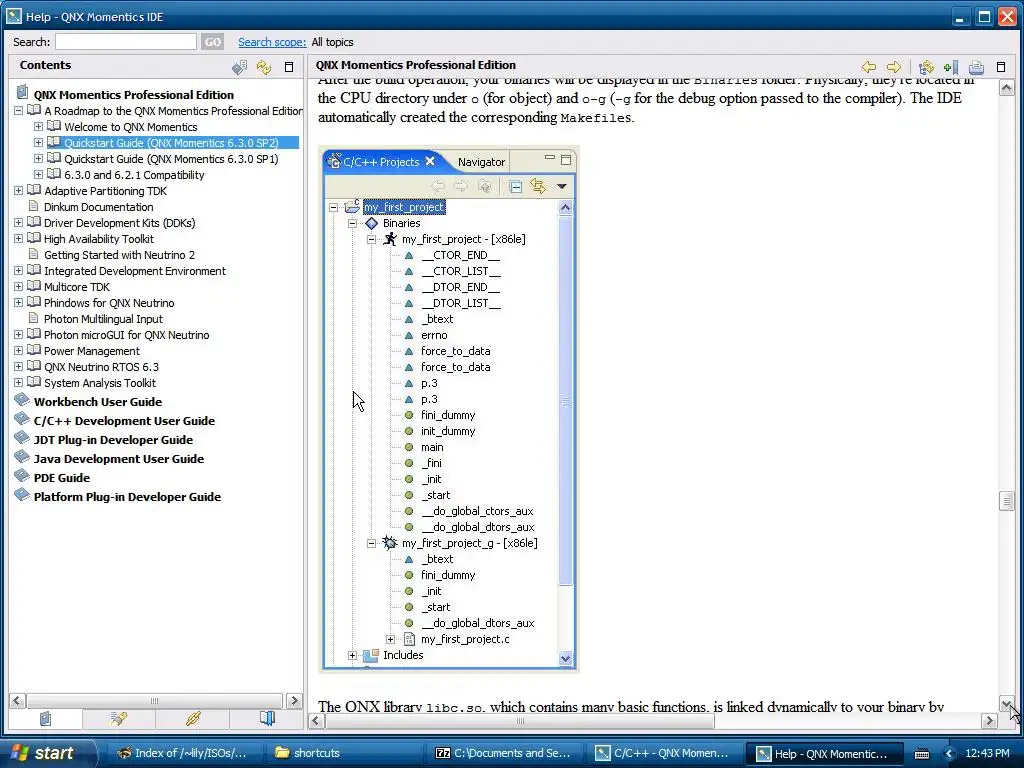Click the content horizontal scroll-right arrow

coord(989,720)
